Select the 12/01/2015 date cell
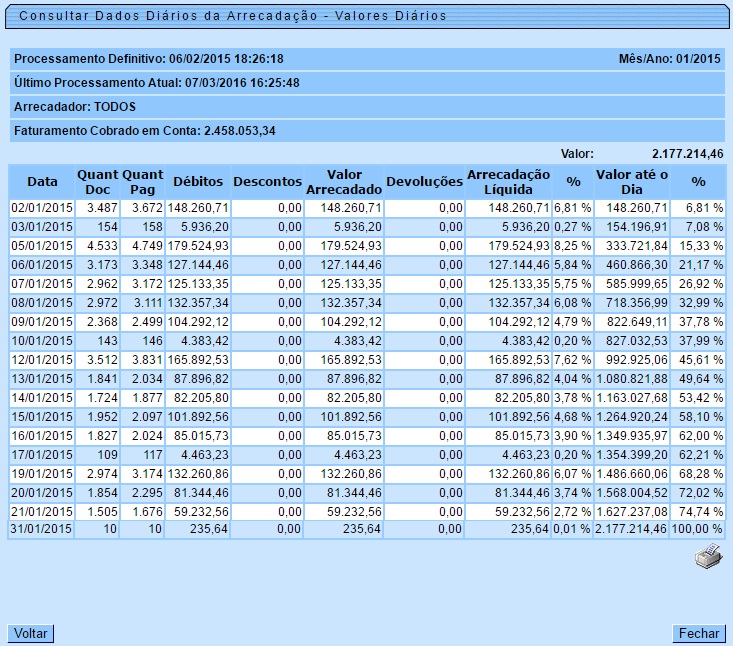 tap(42, 359)
